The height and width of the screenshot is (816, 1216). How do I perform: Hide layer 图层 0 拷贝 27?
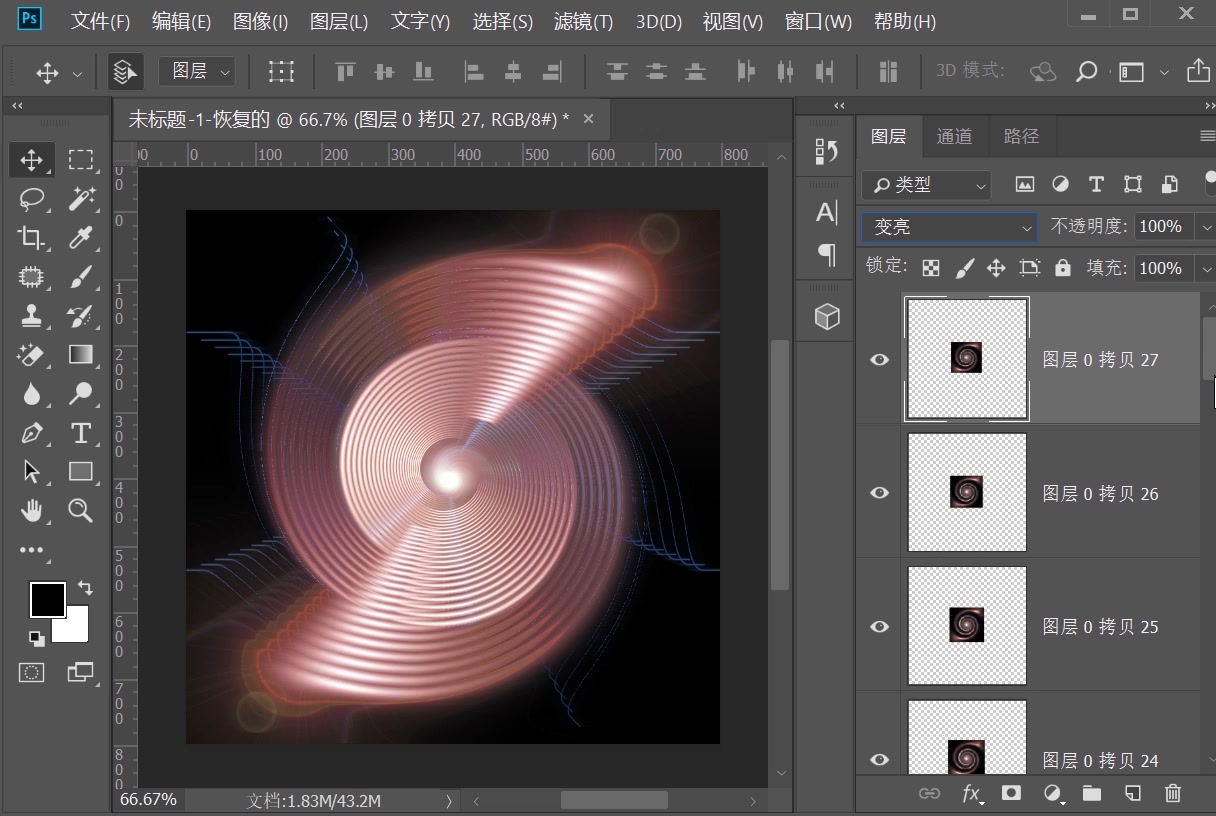(879, 360)
